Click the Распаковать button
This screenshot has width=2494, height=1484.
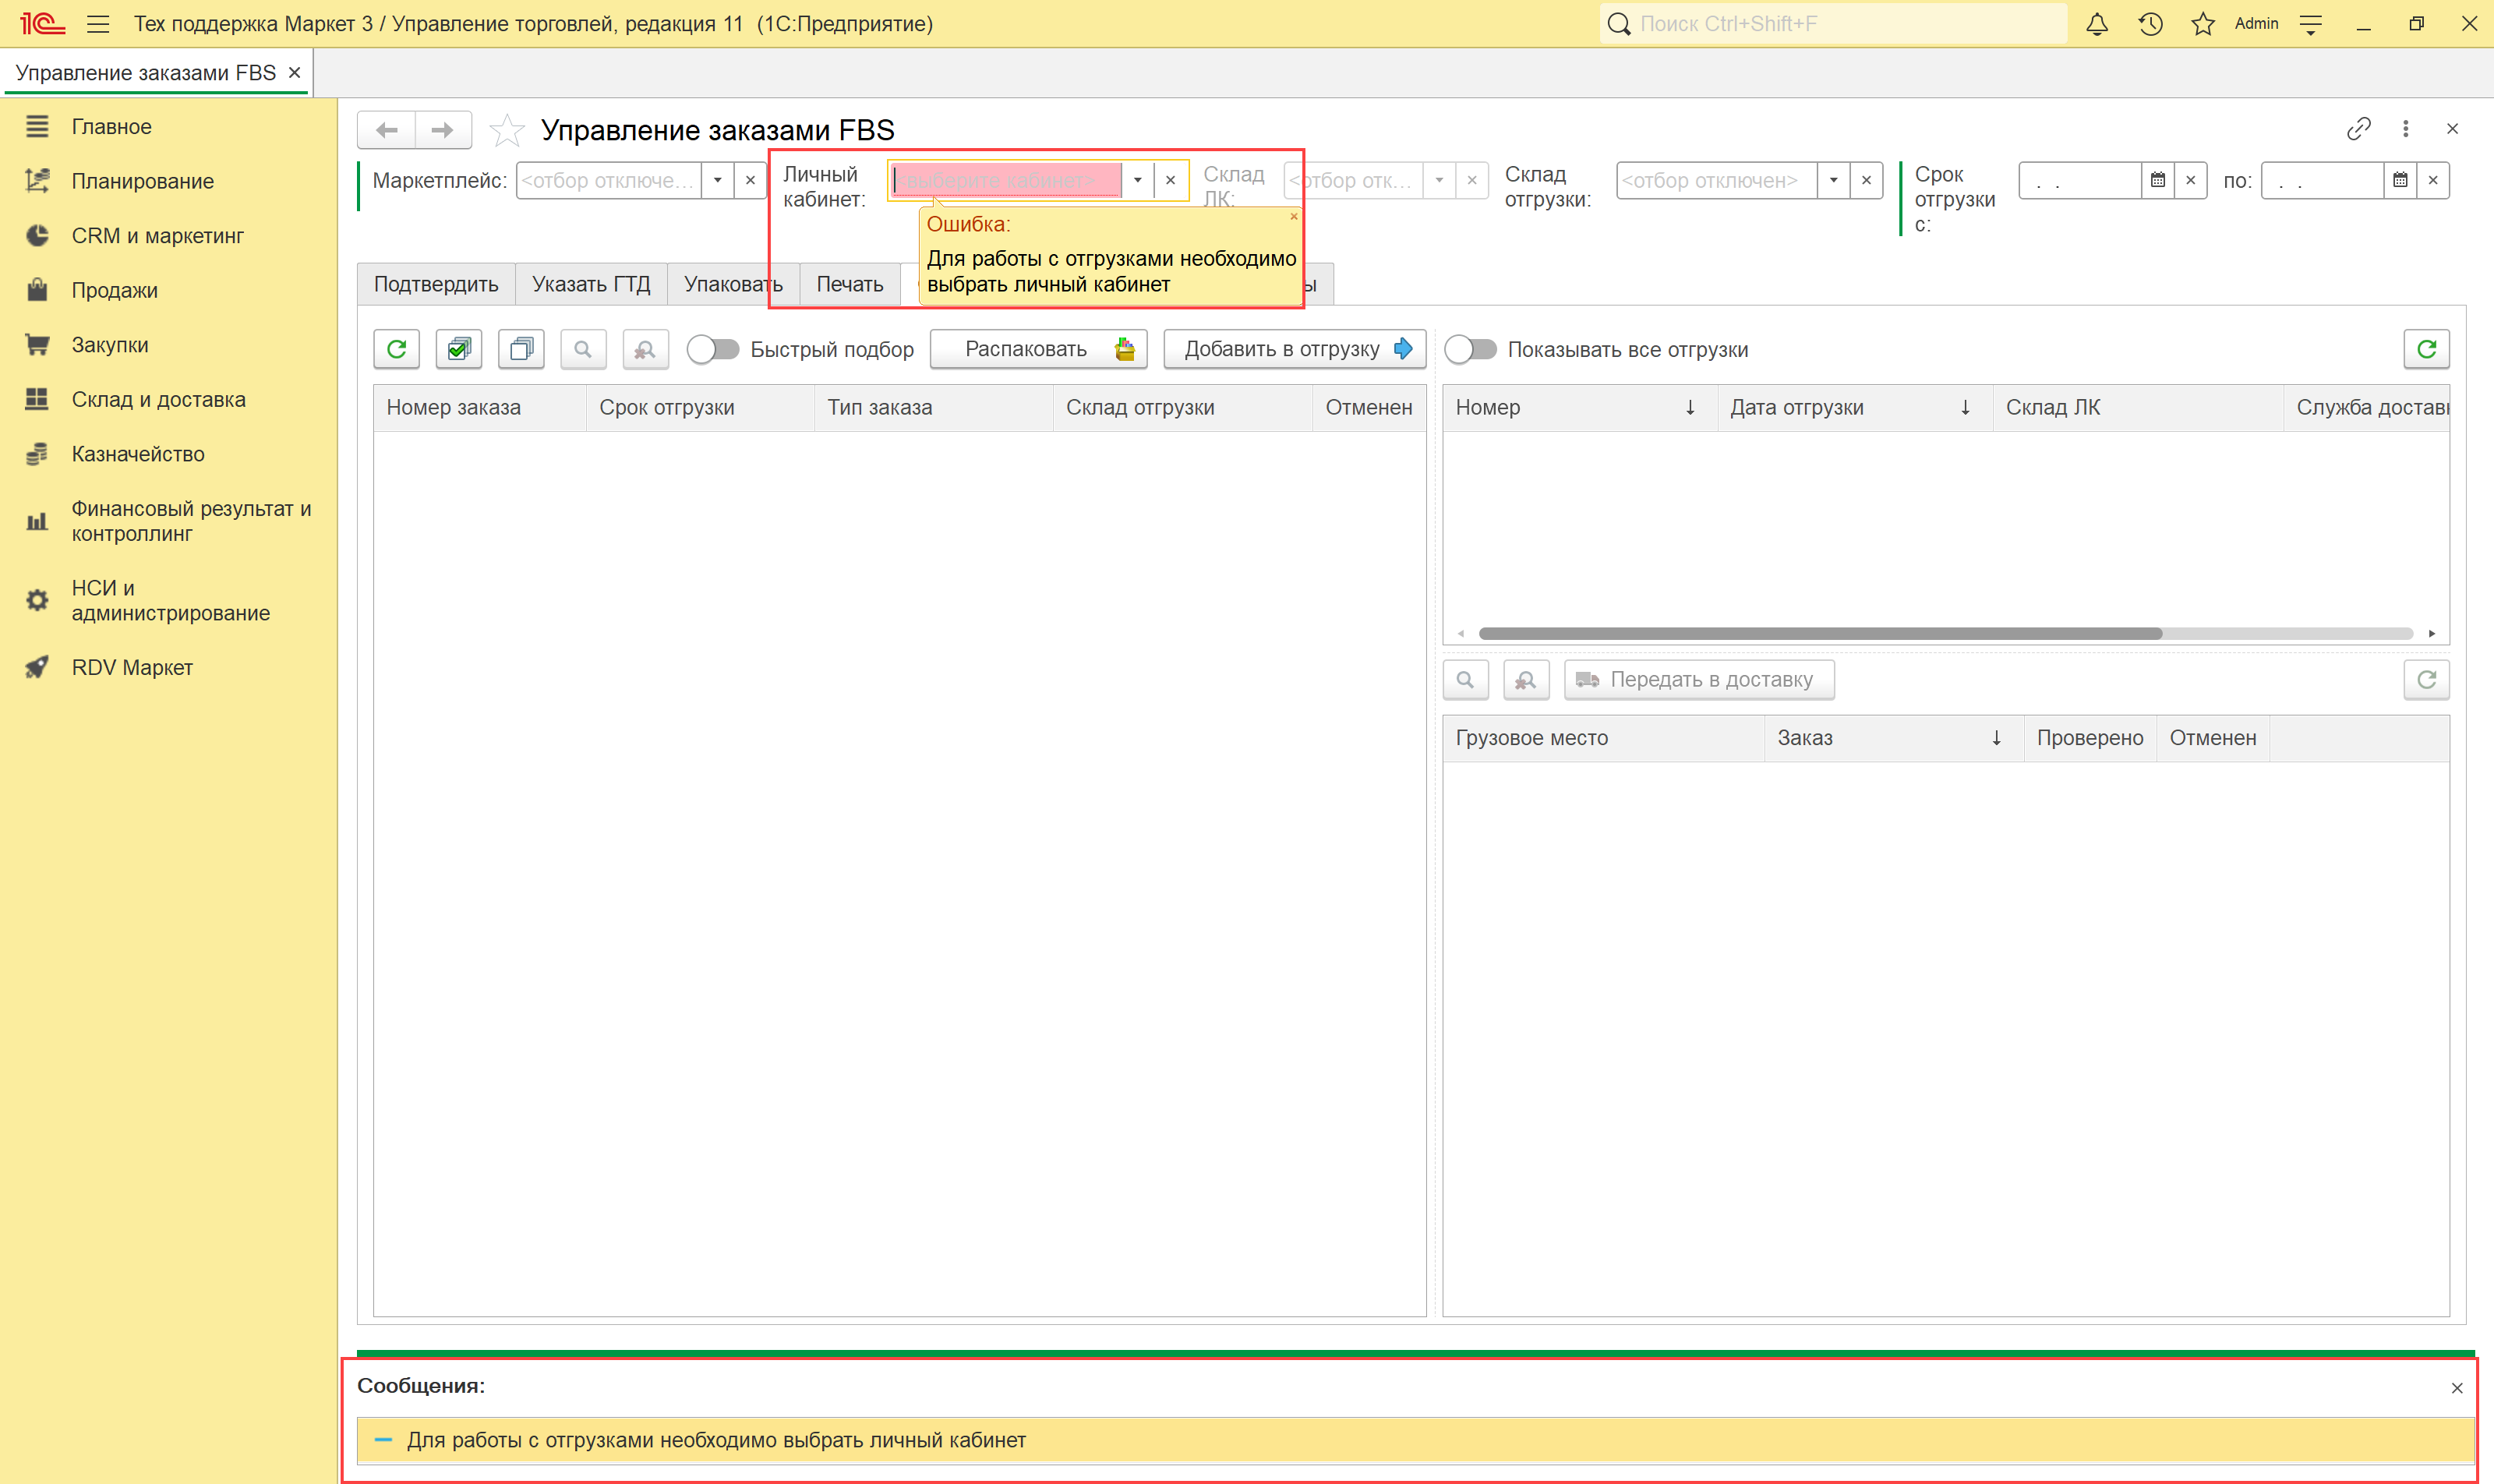[1038, 349]
